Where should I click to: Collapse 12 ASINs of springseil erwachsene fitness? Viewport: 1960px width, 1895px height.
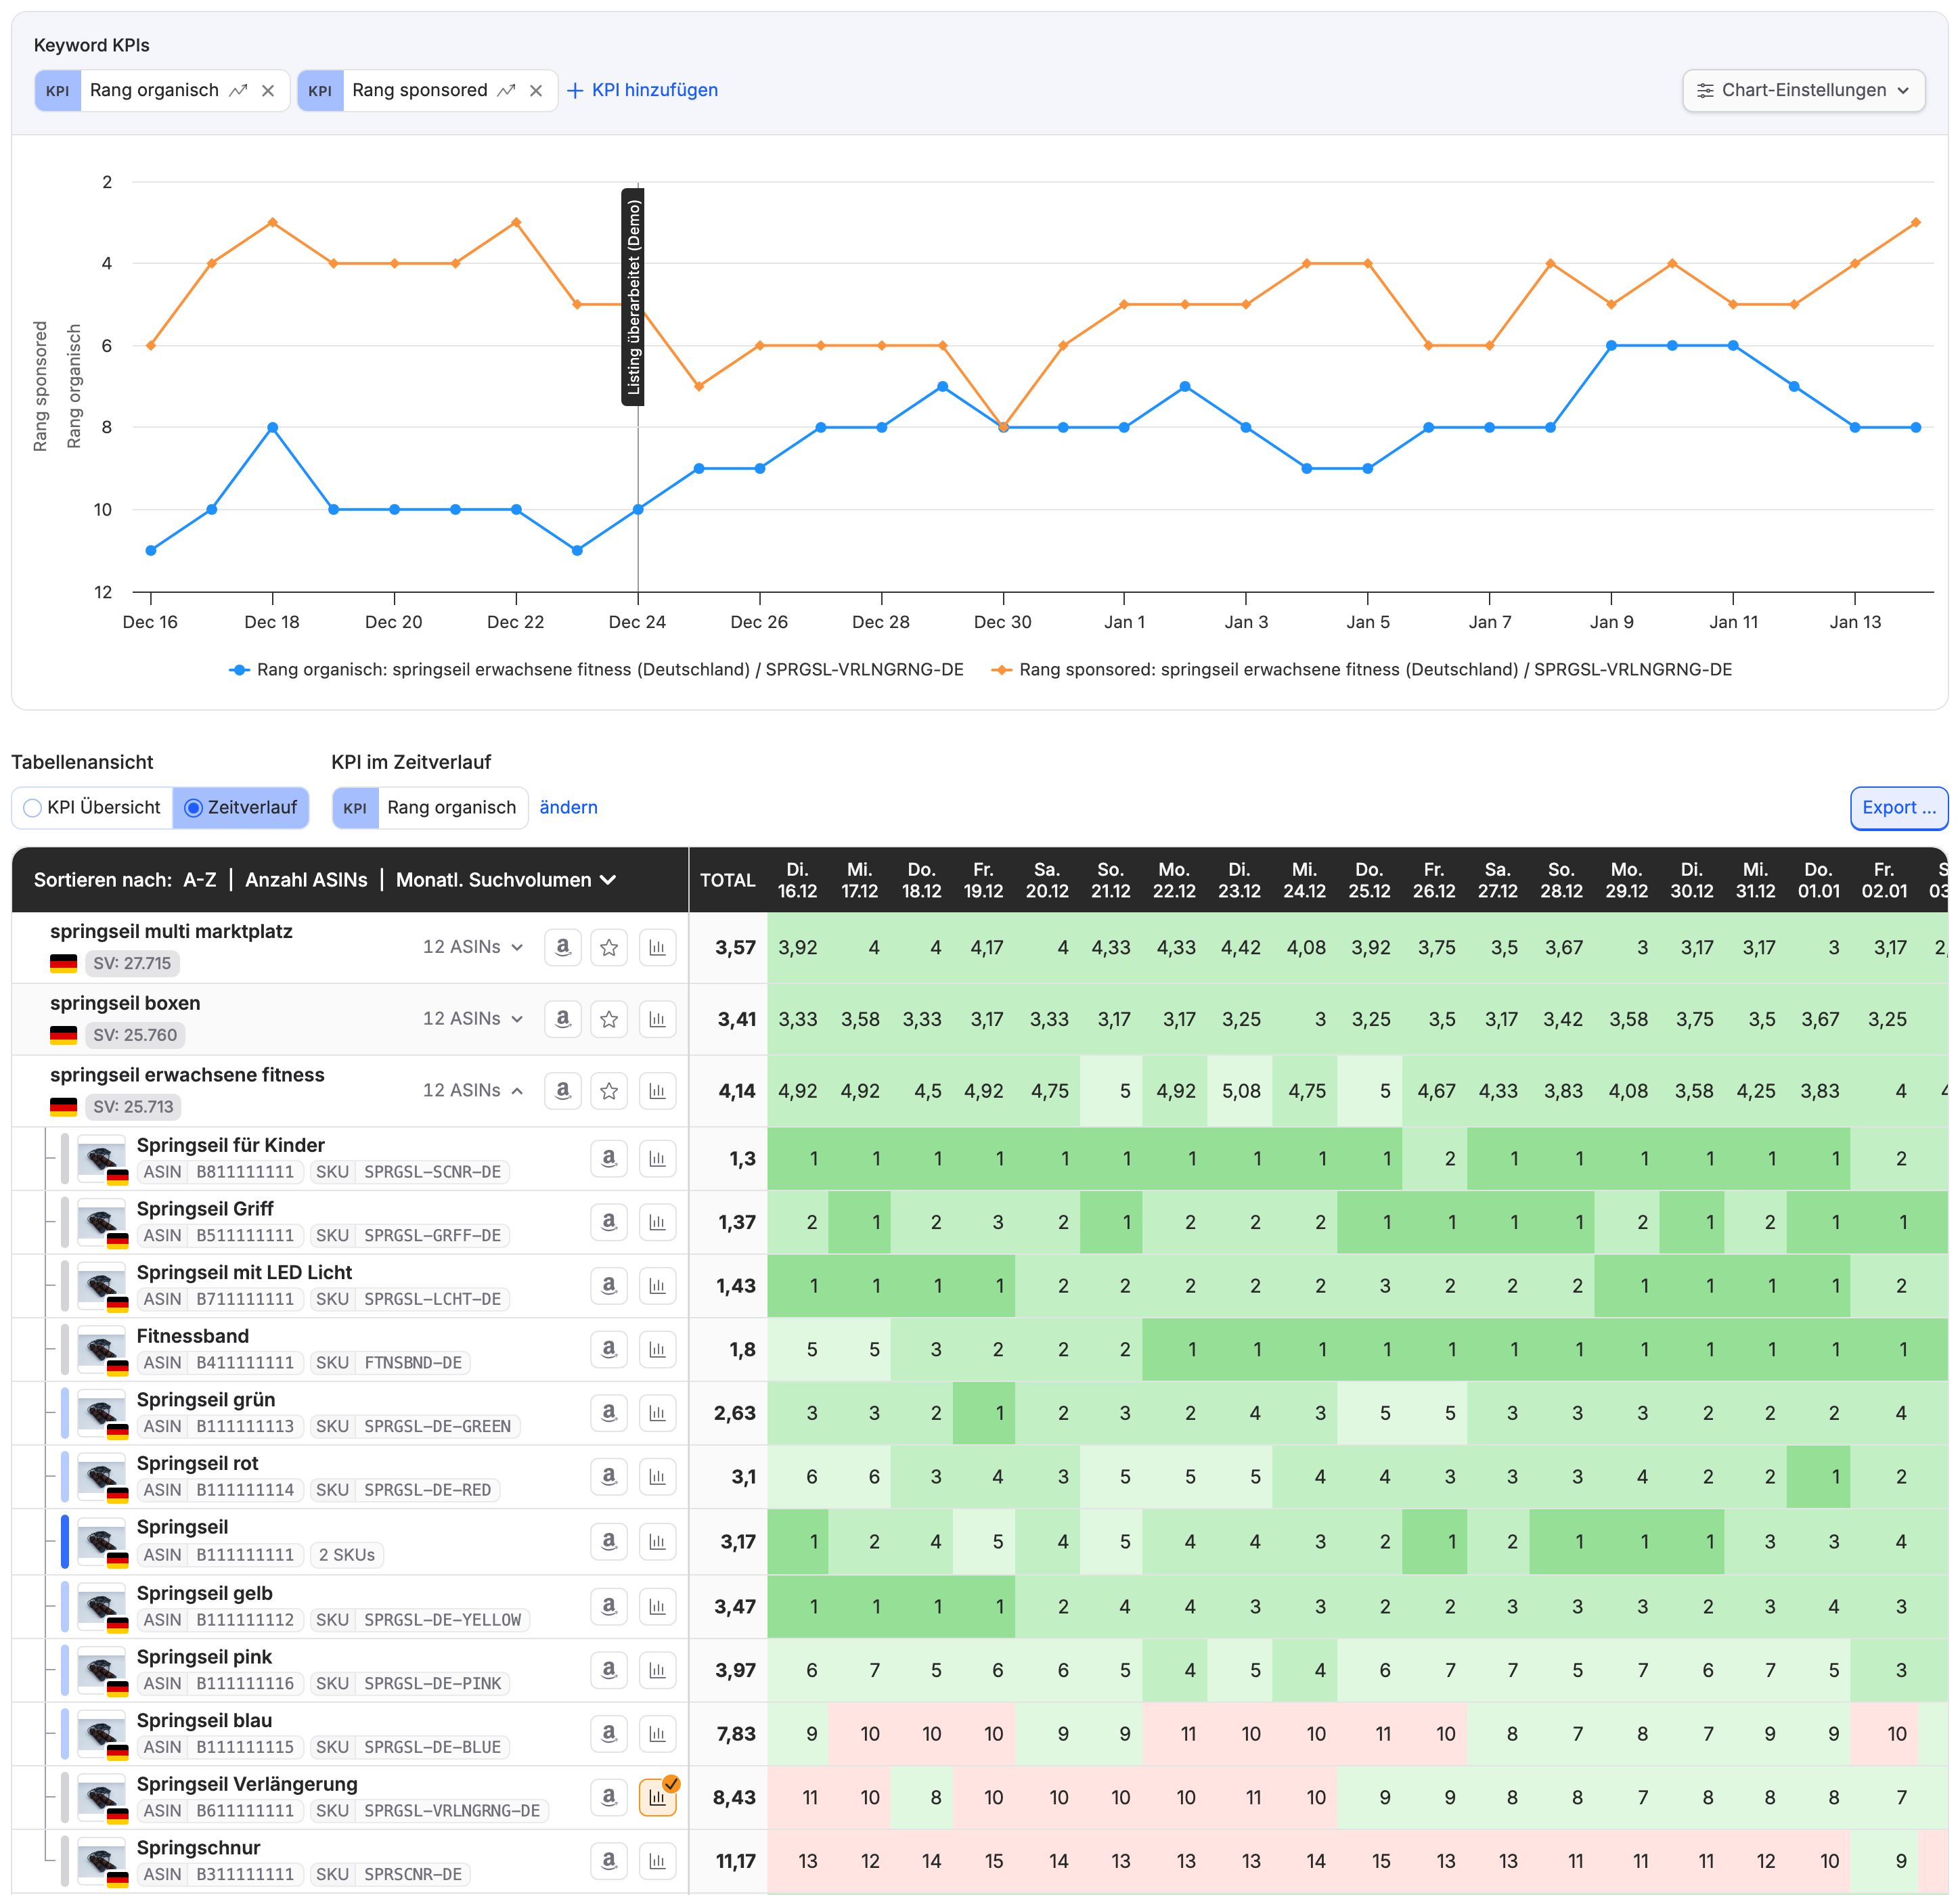473,1090
